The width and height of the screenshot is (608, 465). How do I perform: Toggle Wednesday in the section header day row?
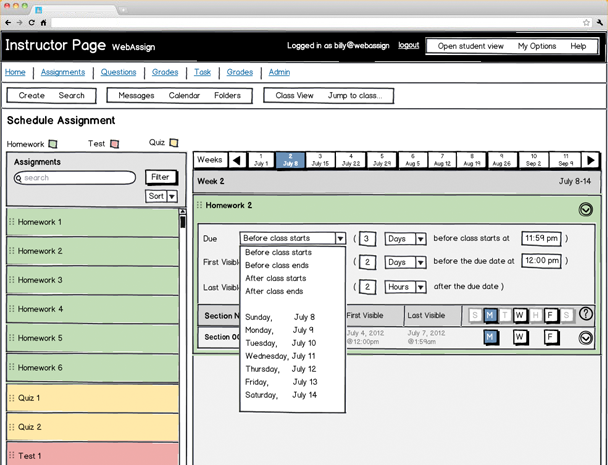(519, 315)
